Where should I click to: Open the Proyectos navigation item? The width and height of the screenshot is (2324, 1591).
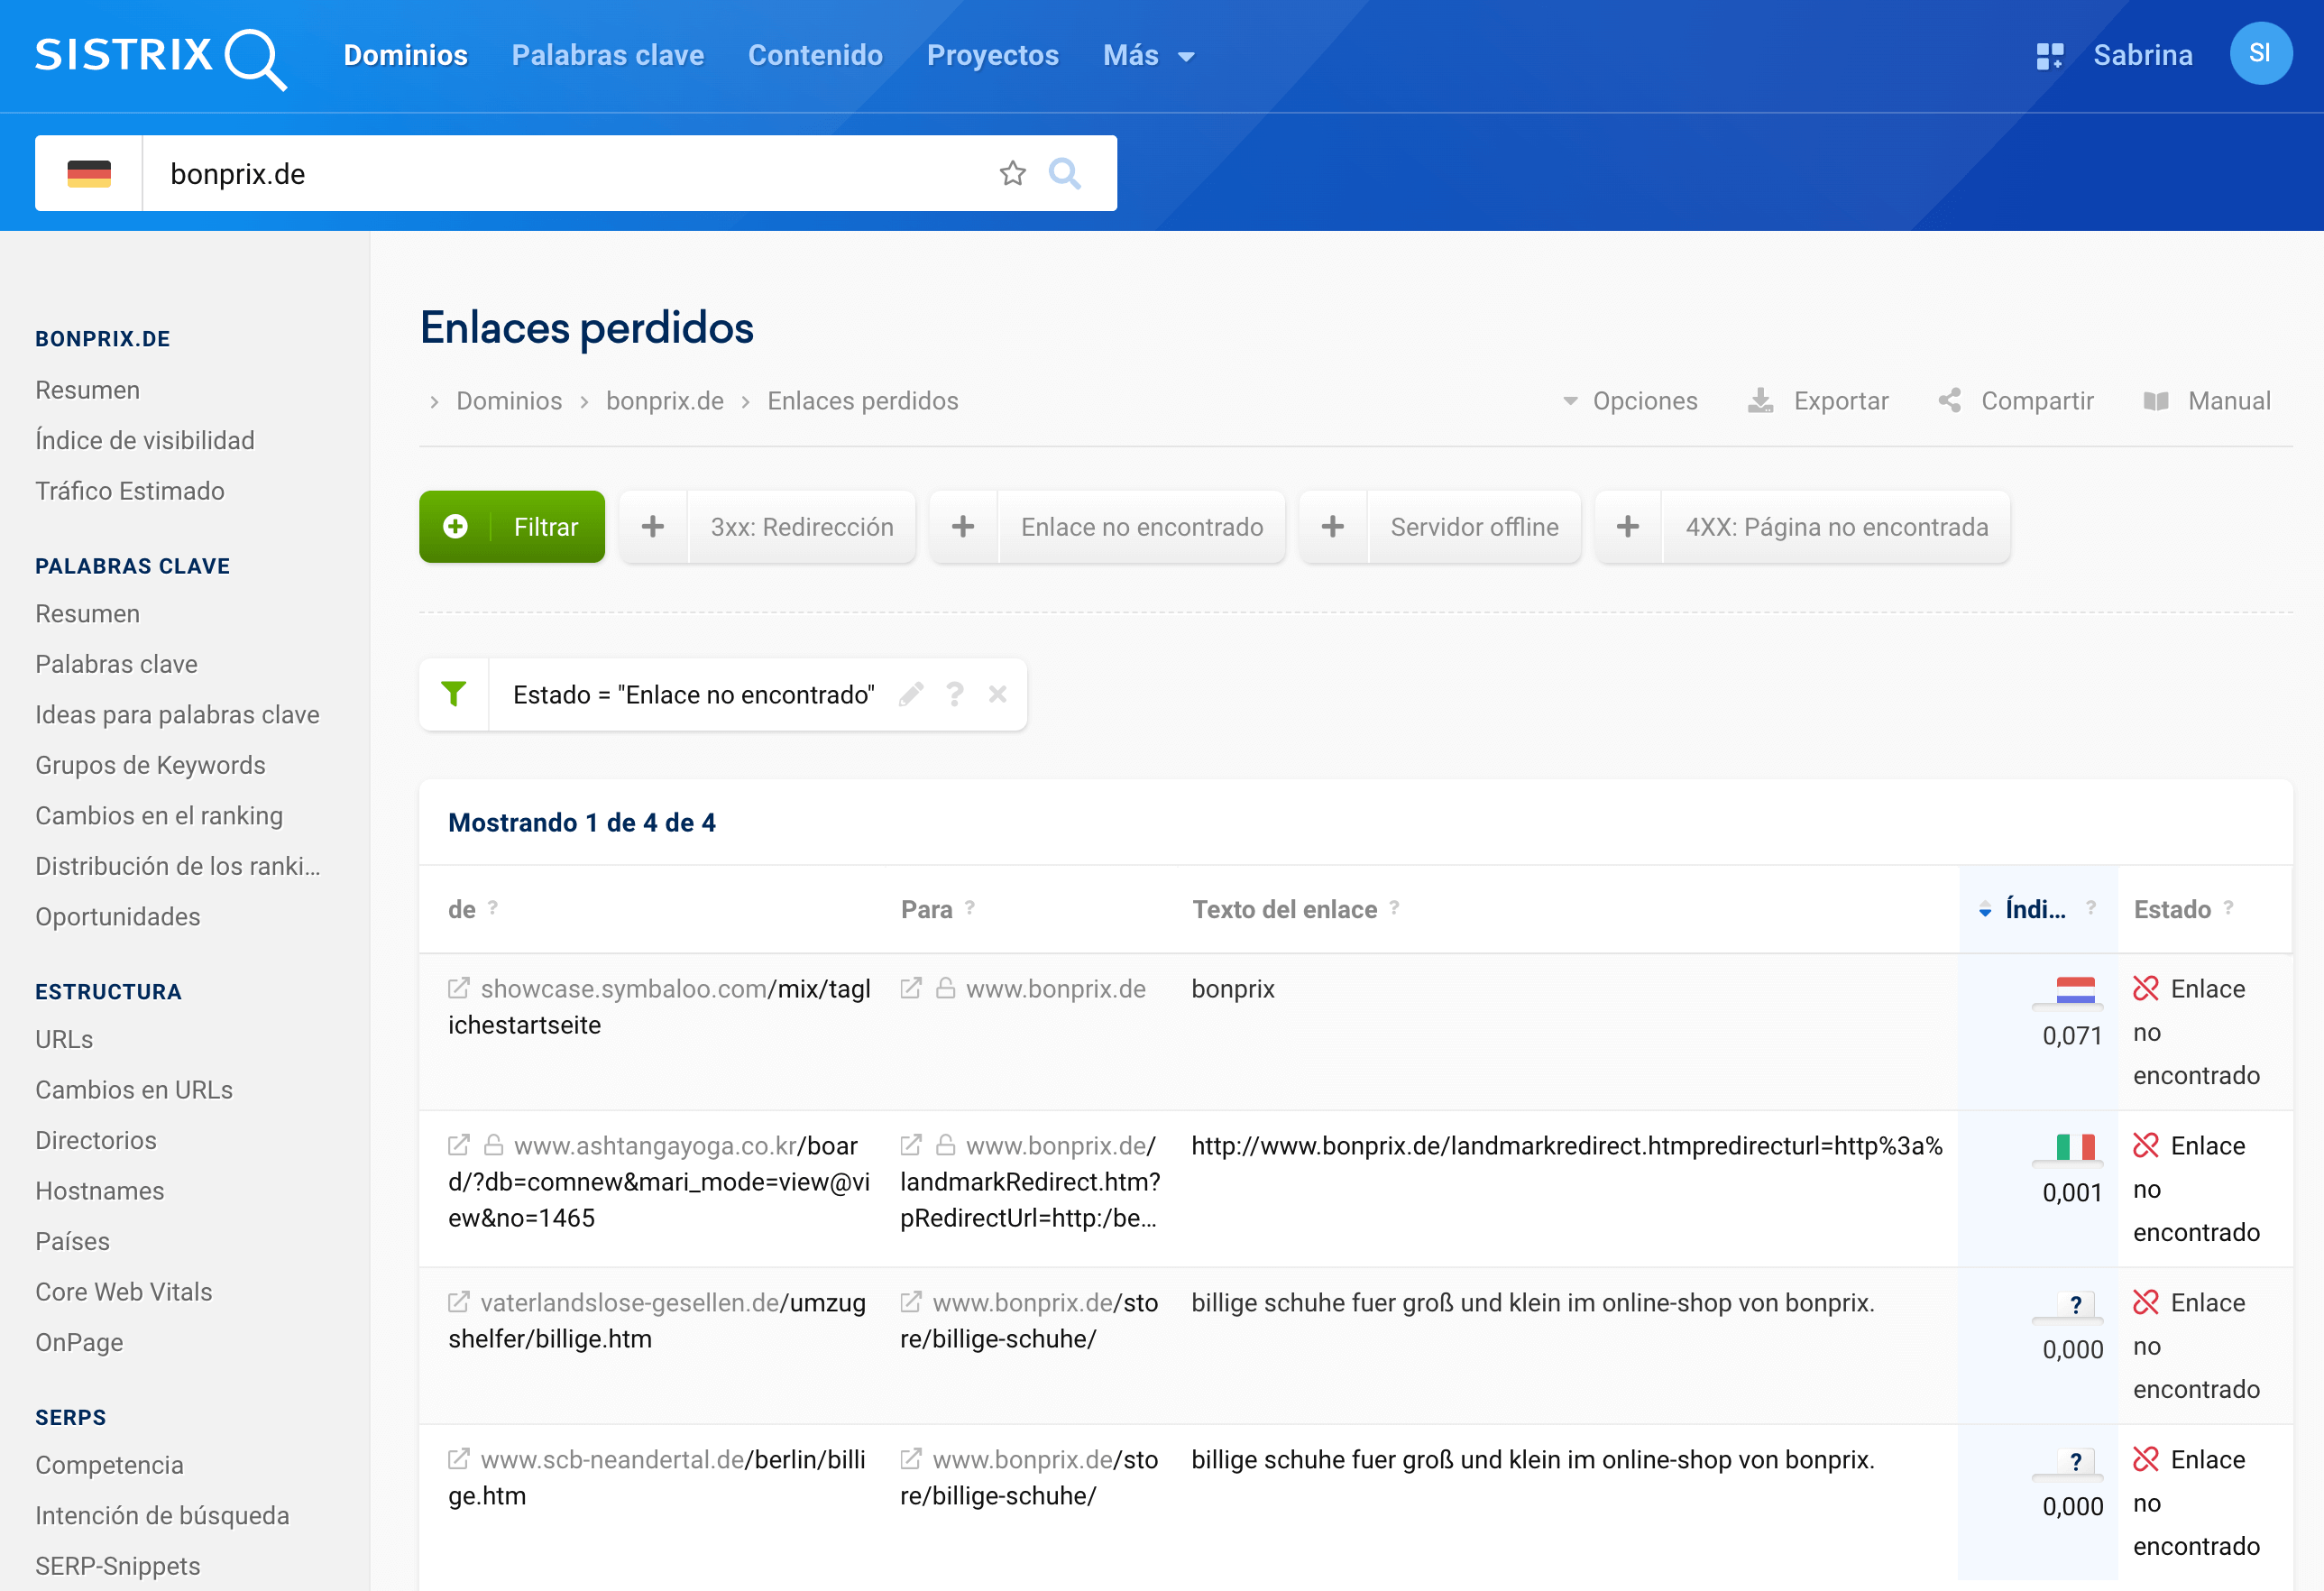[x=992, y=56]
